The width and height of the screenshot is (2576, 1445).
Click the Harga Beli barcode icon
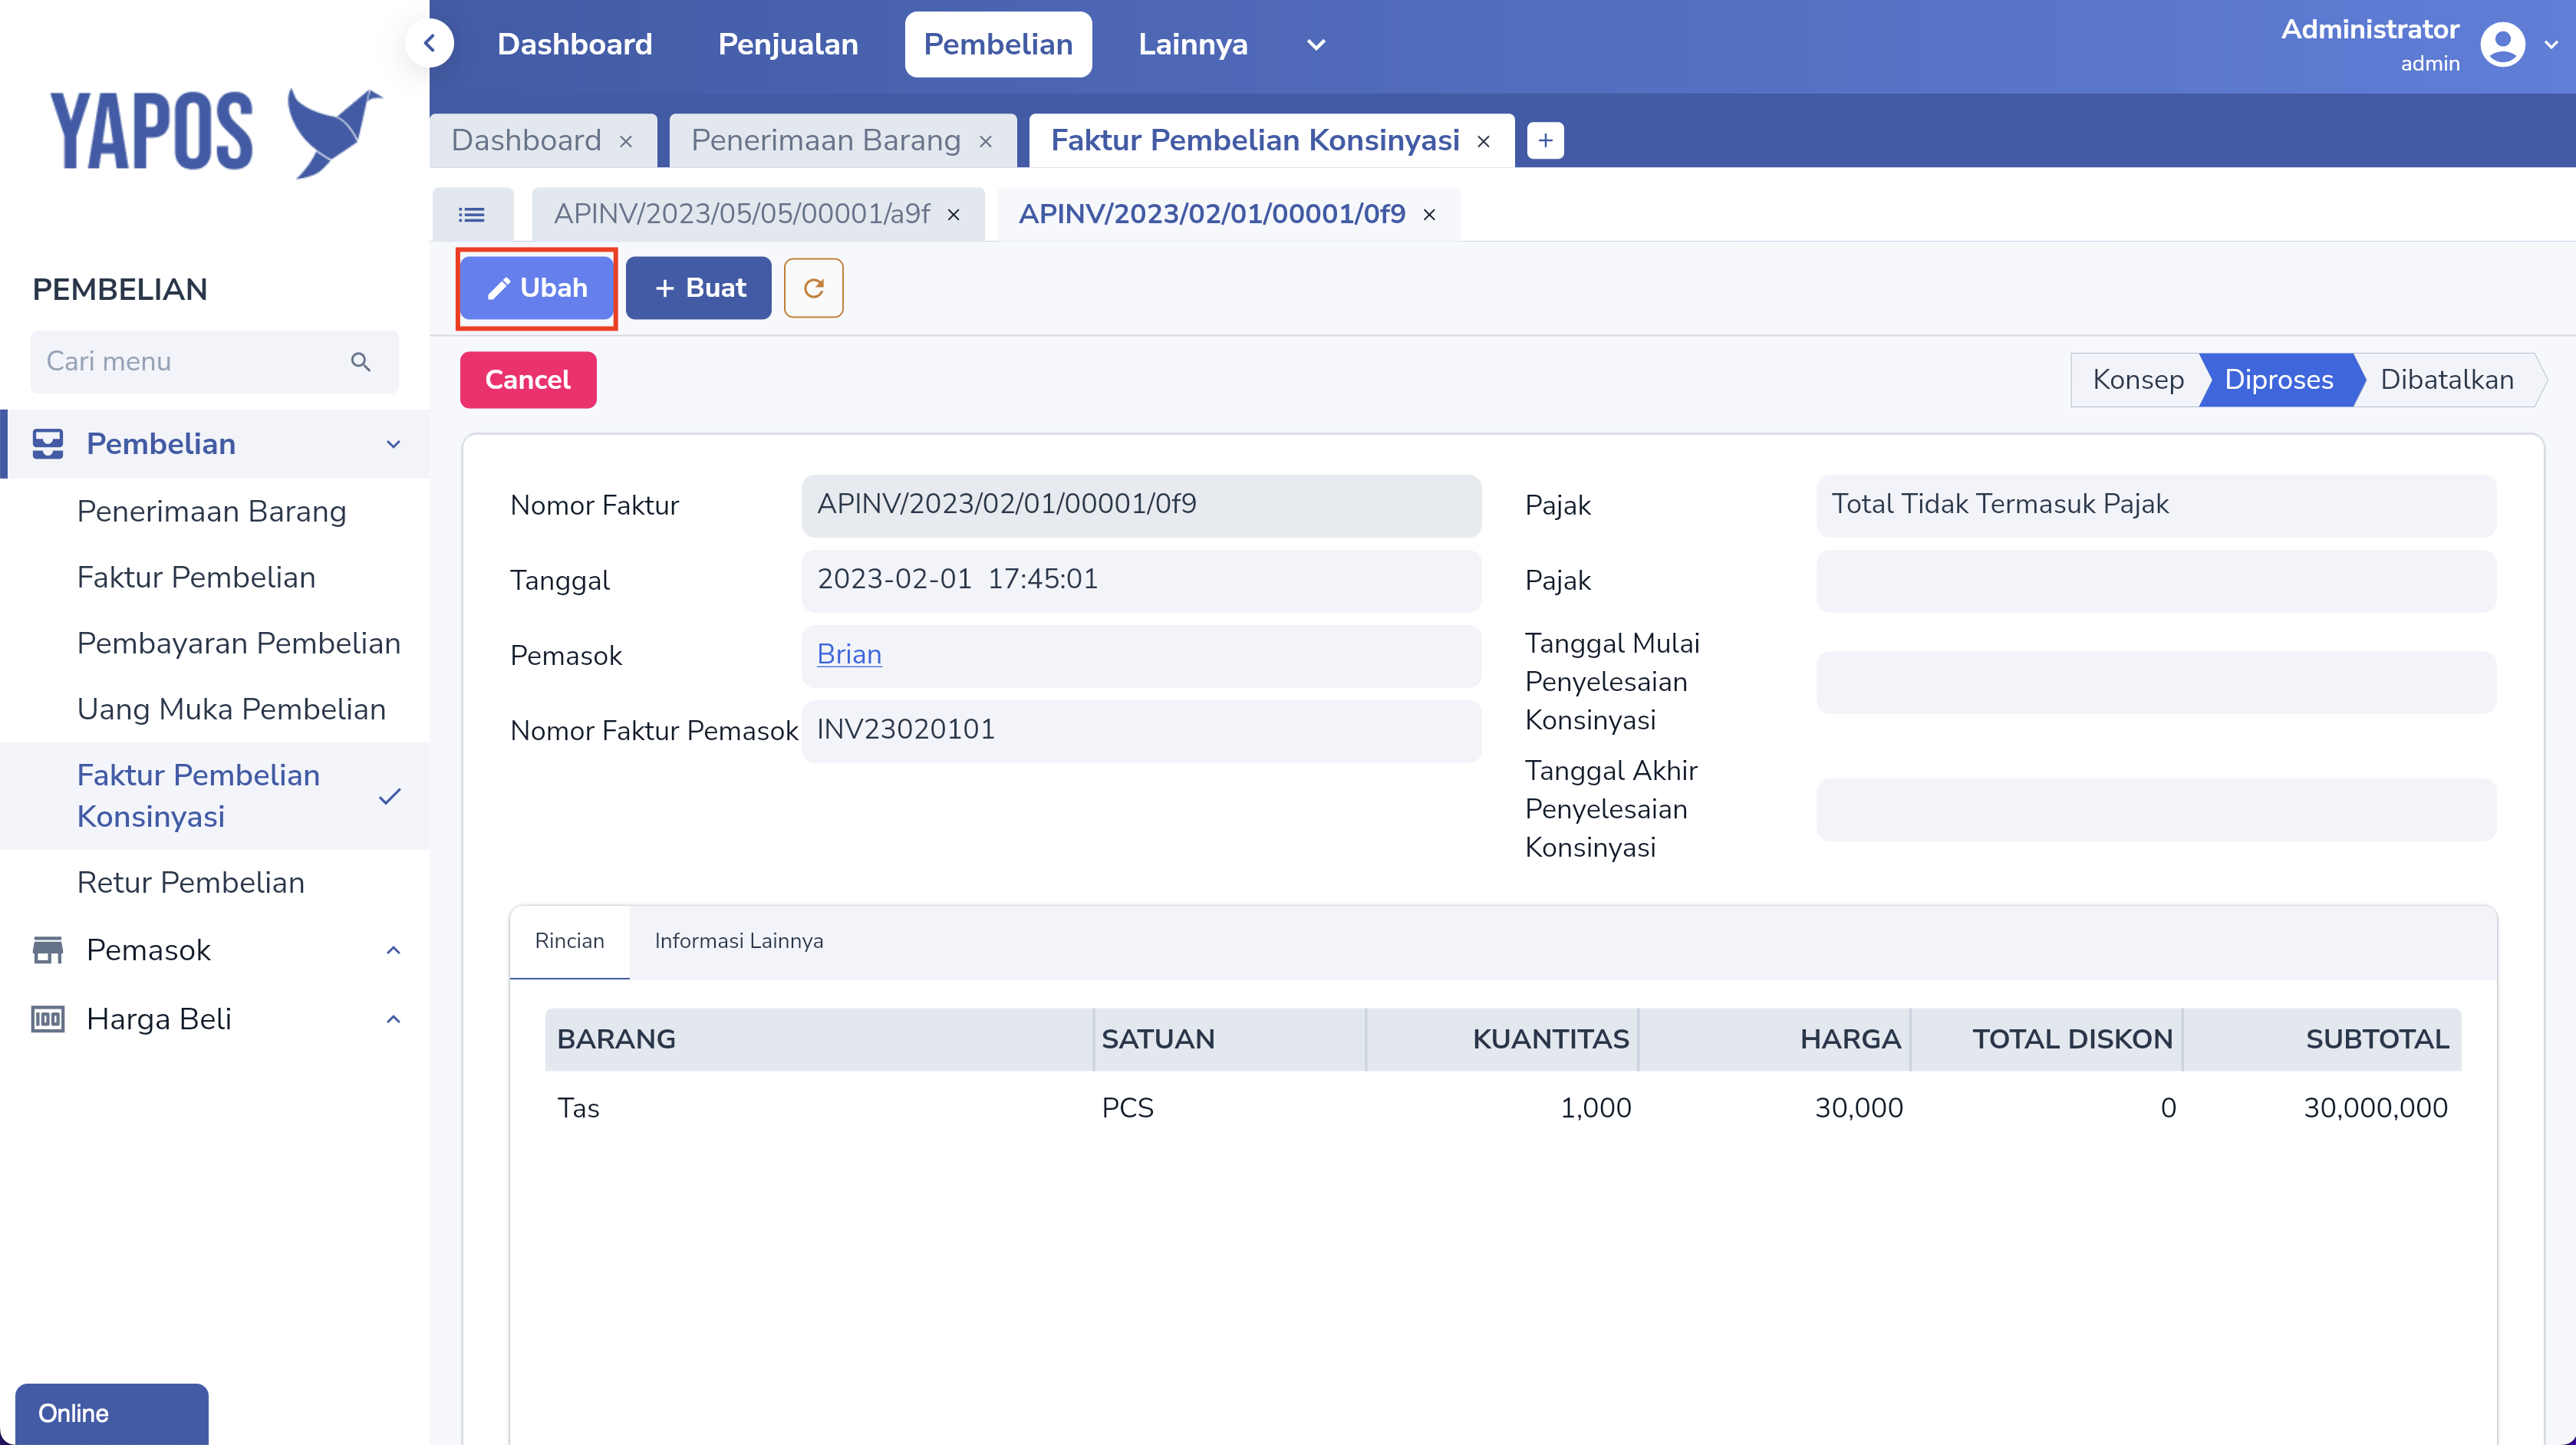[x=47, y=1019]
